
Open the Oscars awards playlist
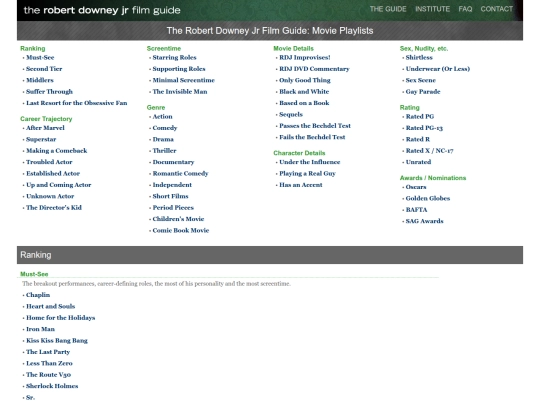(x=416, y=187)
